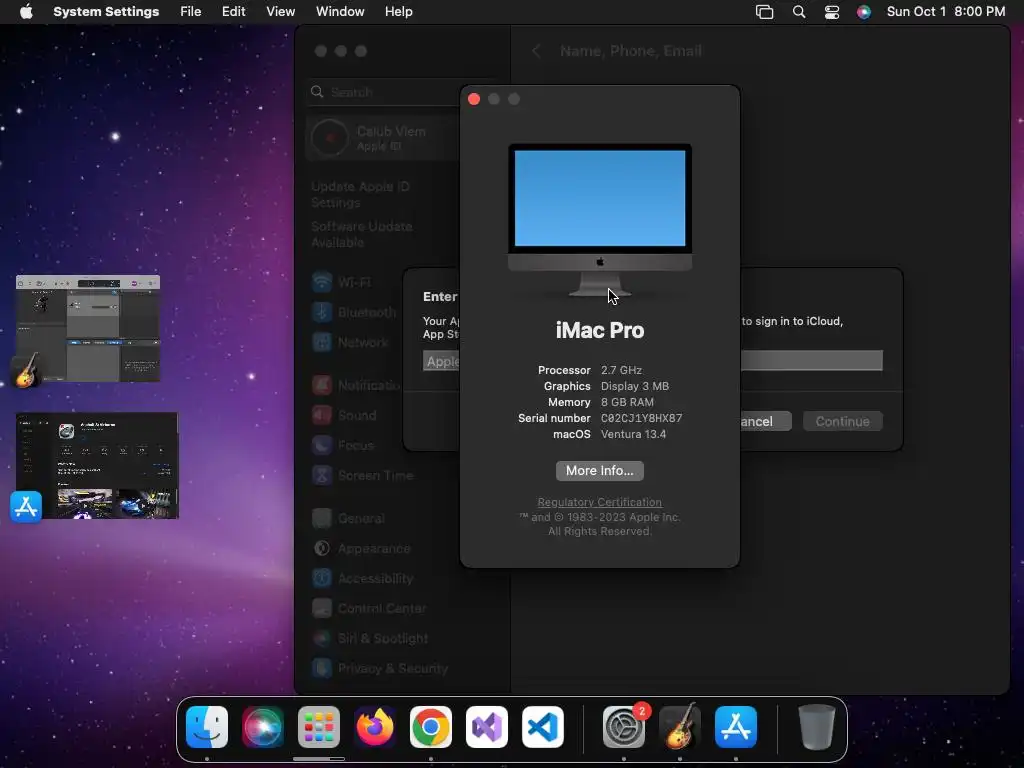The height and width of the screenshot is (768, 1024).
Task: Select the Apple ID account row in sidebar
Action: point(384,138)
